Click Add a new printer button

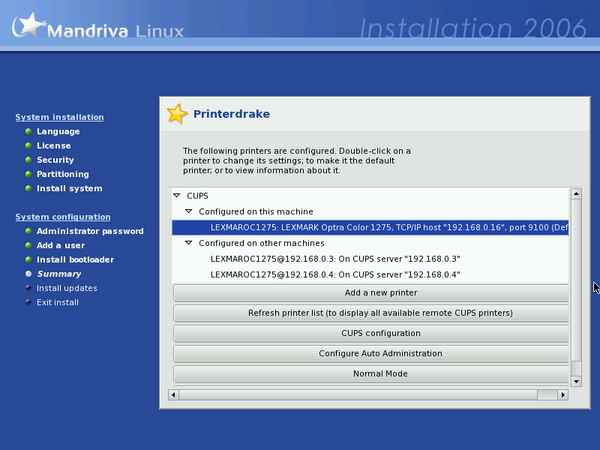[x=371, y=293]
